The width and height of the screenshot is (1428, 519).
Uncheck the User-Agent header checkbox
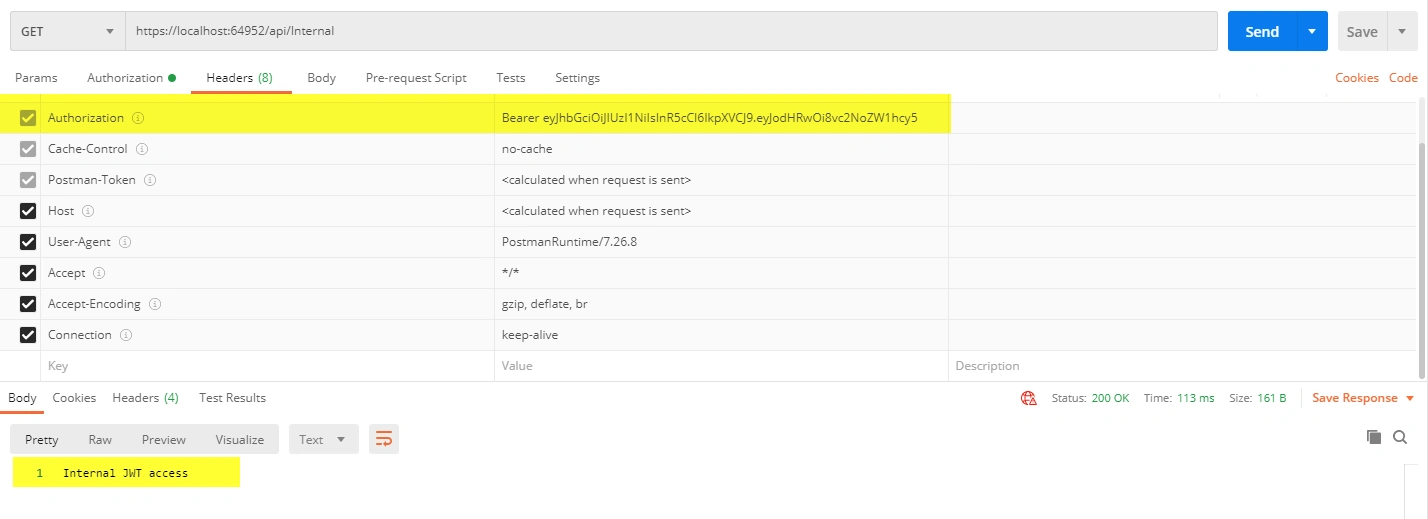[28, 242]
